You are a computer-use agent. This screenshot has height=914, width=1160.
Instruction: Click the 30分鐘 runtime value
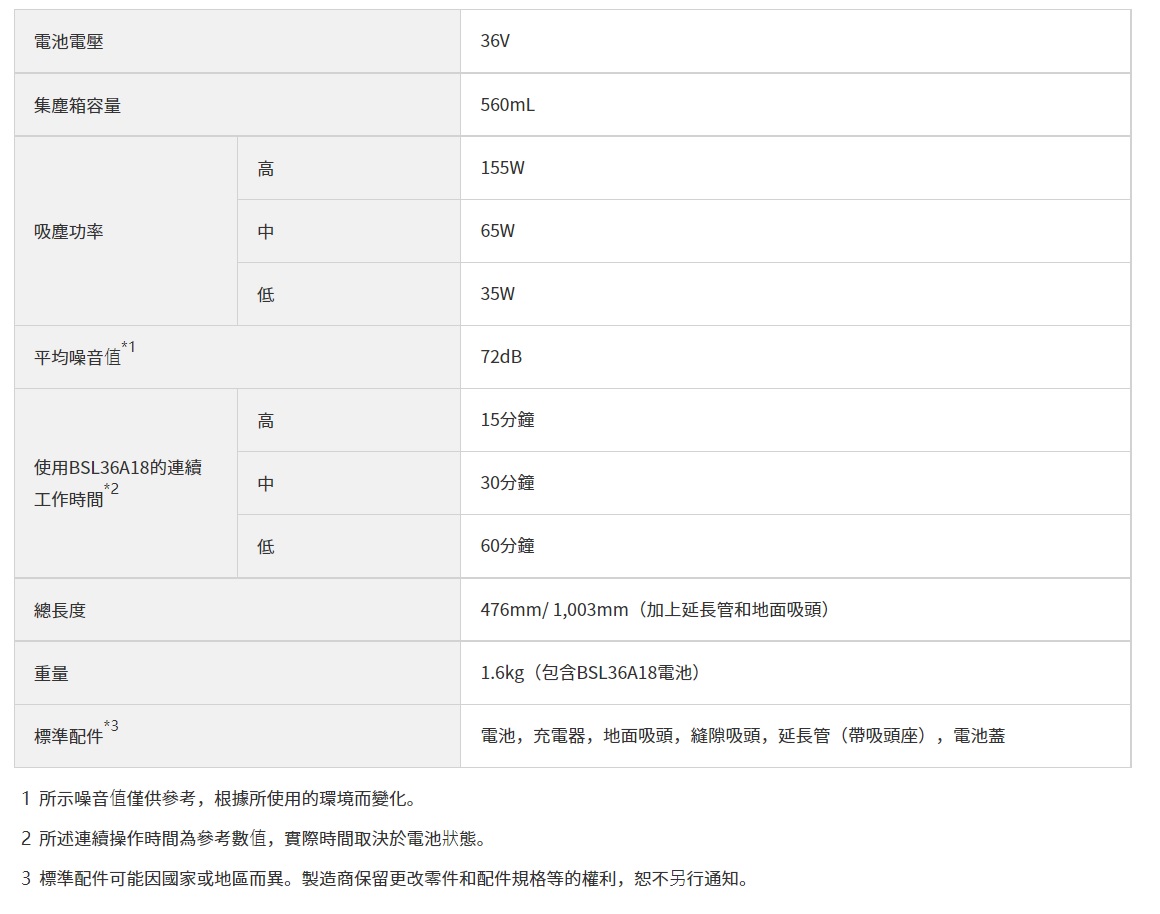pyautogui.click(x=507, y=483)
